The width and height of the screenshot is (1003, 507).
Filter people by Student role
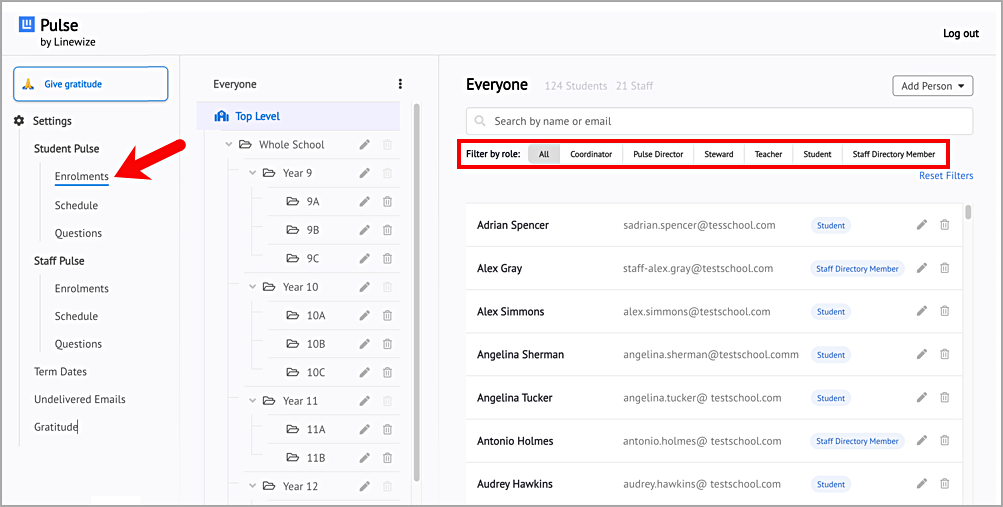click(x=817, y=154)
